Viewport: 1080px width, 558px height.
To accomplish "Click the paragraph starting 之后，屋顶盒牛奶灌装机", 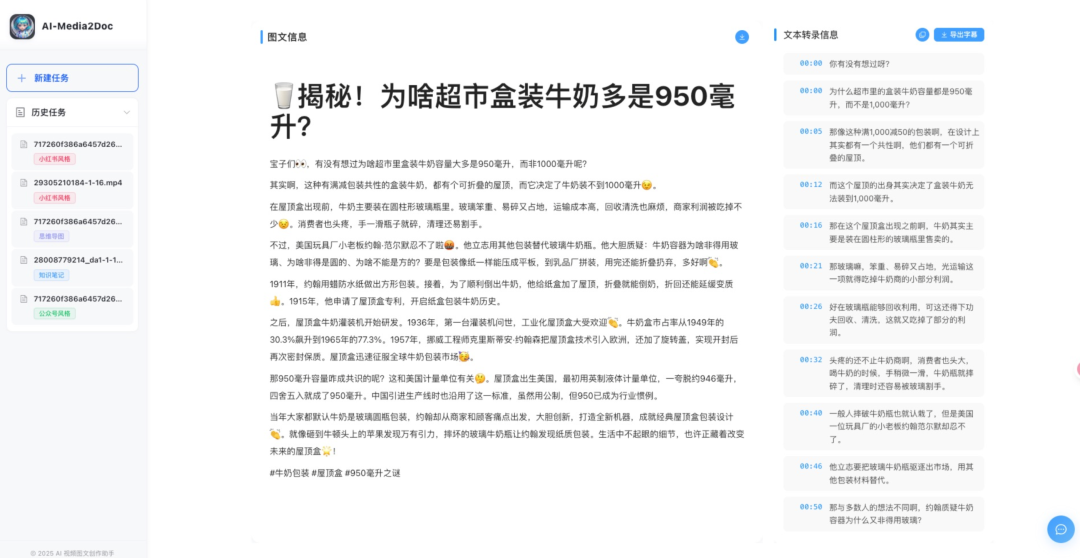I will (x=506, y=340).
